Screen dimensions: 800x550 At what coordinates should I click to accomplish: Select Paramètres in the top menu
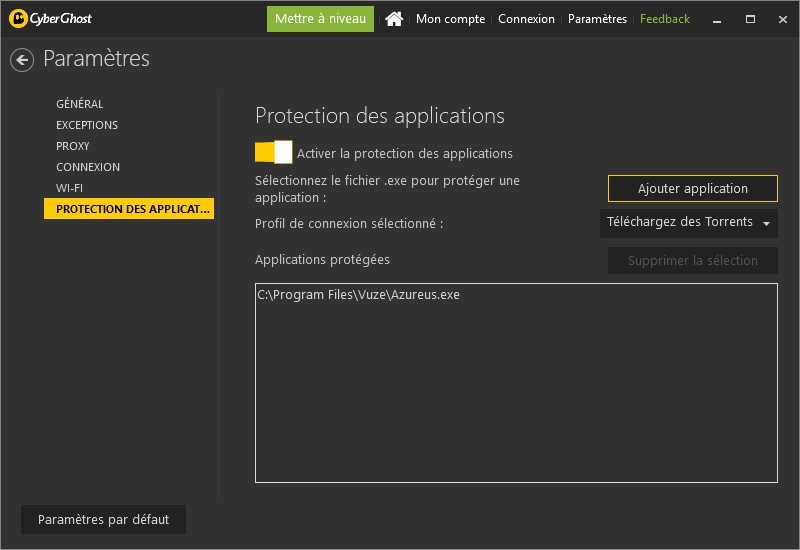(x=597, y=19)
